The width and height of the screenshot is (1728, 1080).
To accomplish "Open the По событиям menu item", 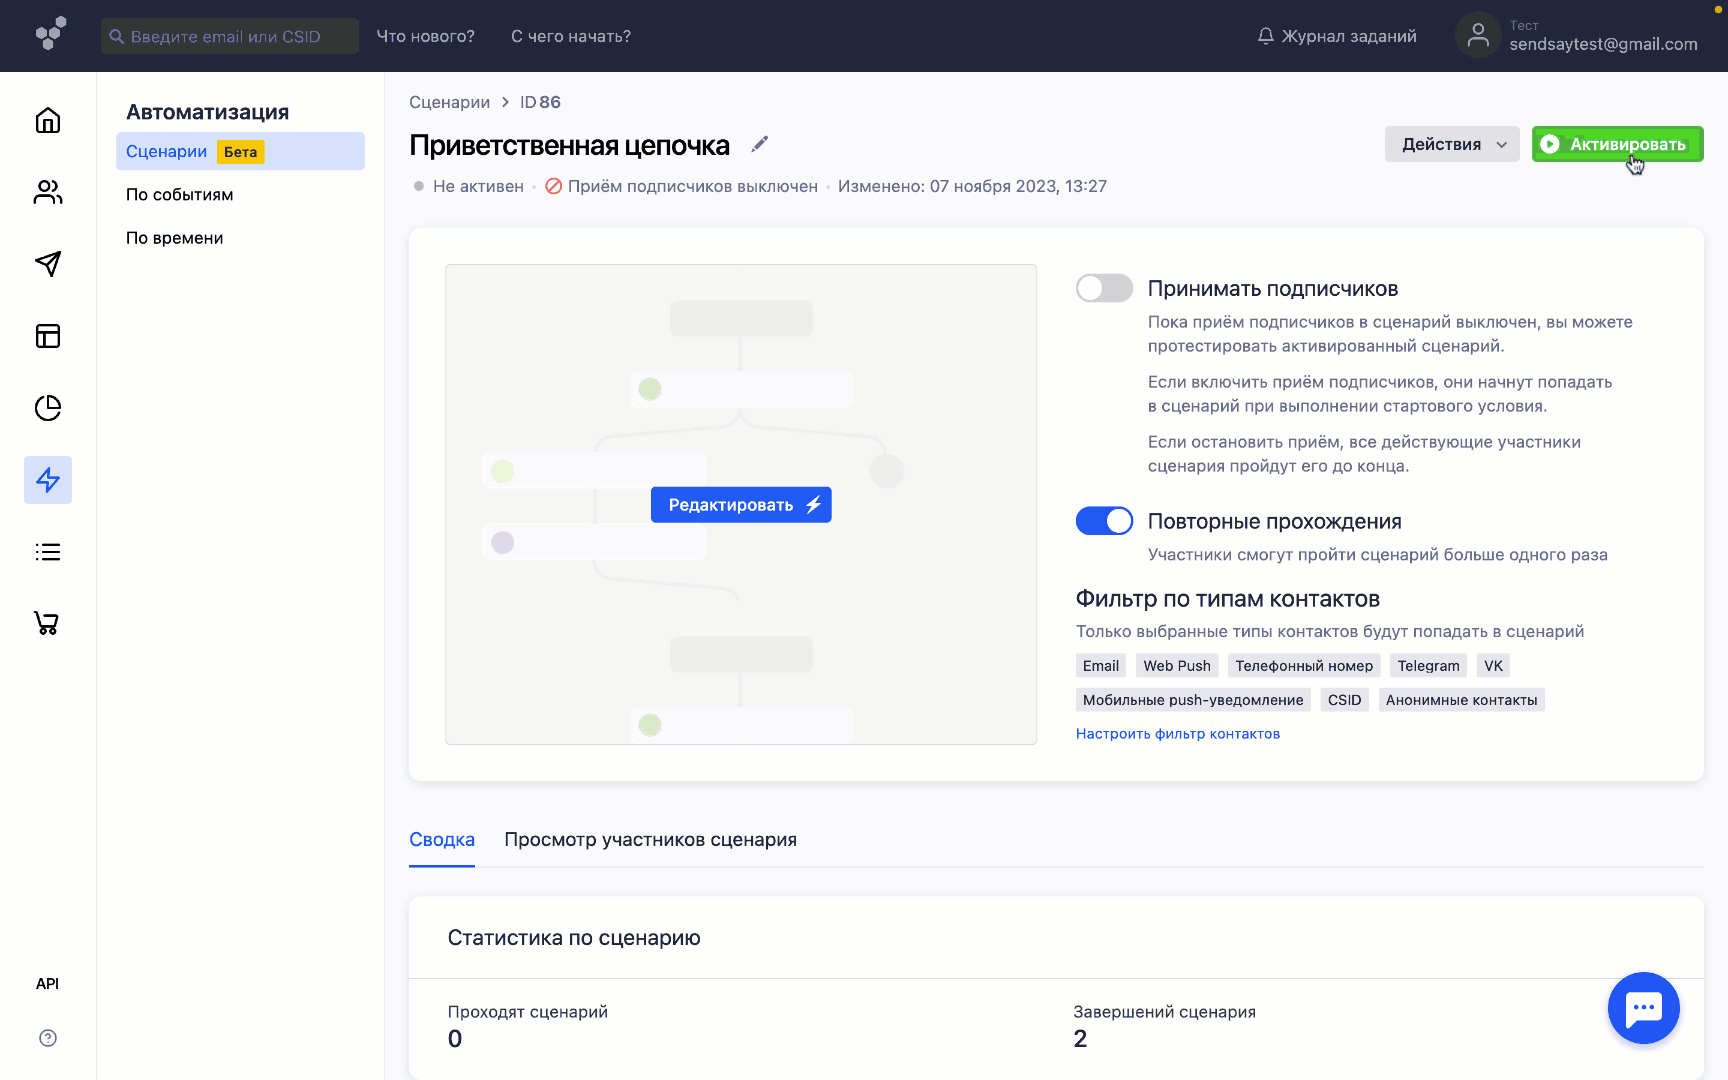I will point(181,194).
